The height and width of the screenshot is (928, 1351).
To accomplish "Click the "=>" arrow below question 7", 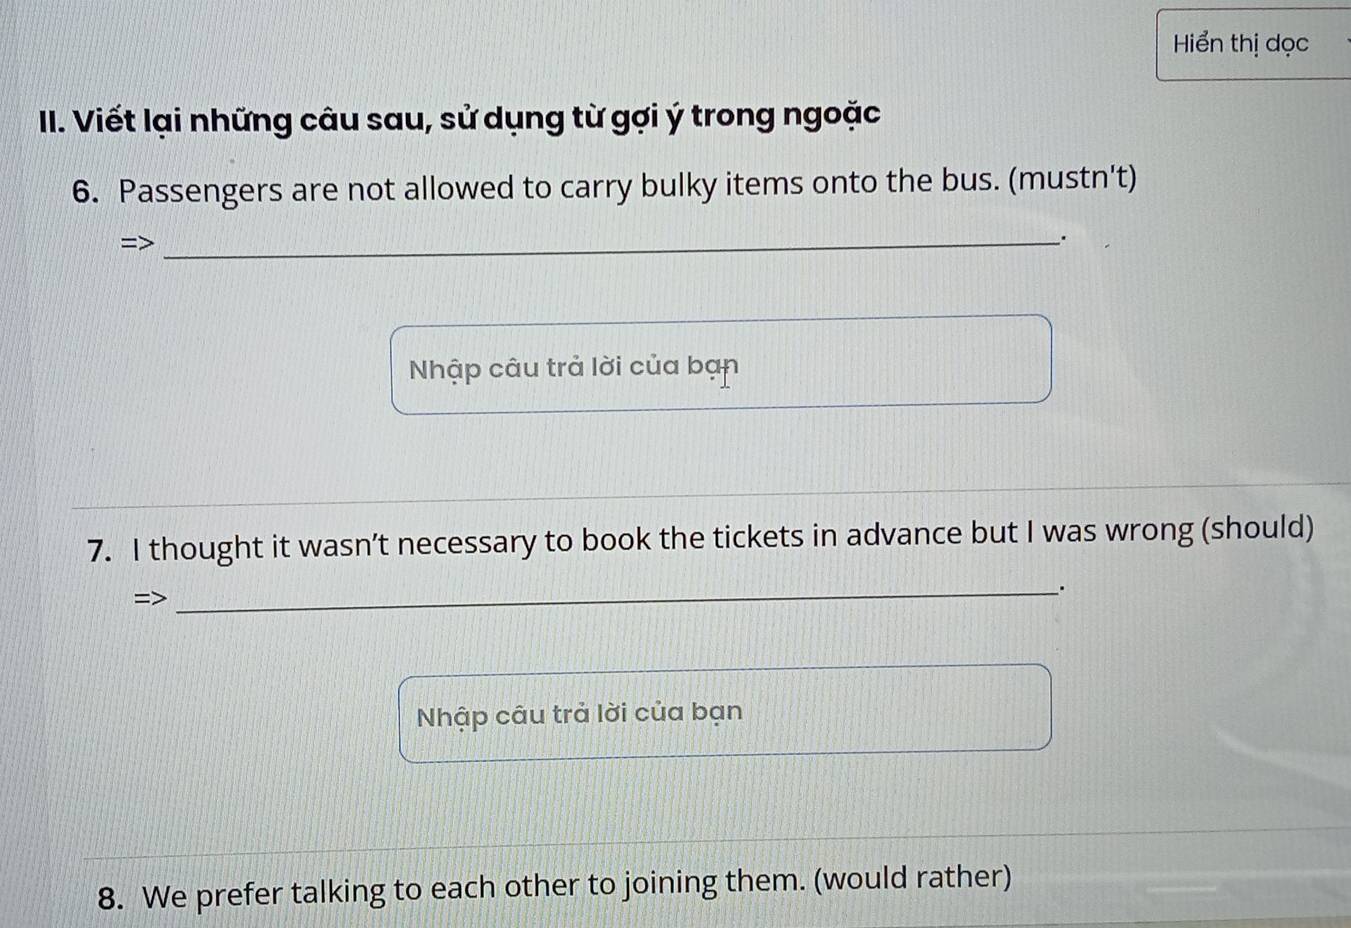I will (151, 599).
